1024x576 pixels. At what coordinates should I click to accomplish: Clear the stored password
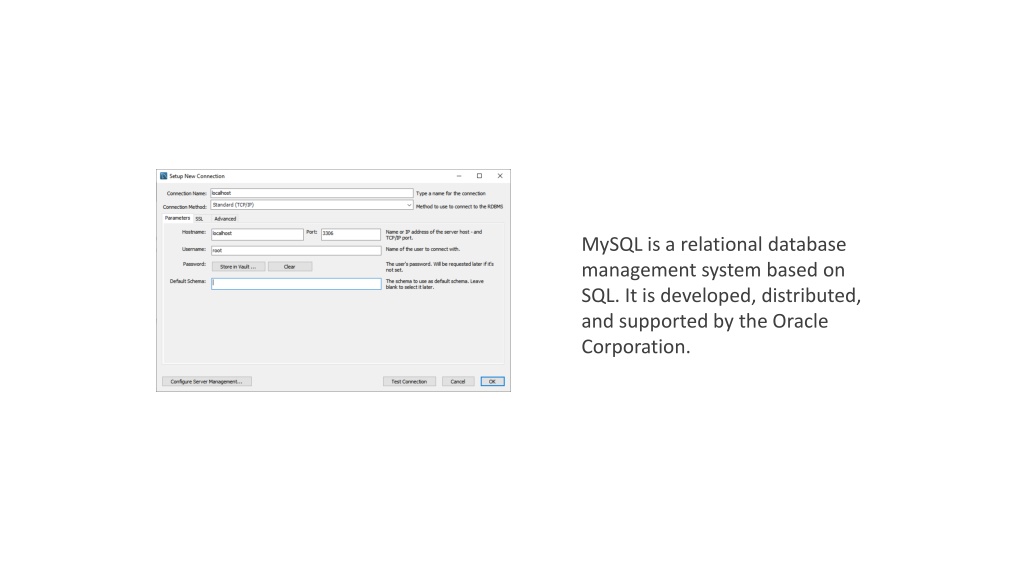tap(289, 266)
